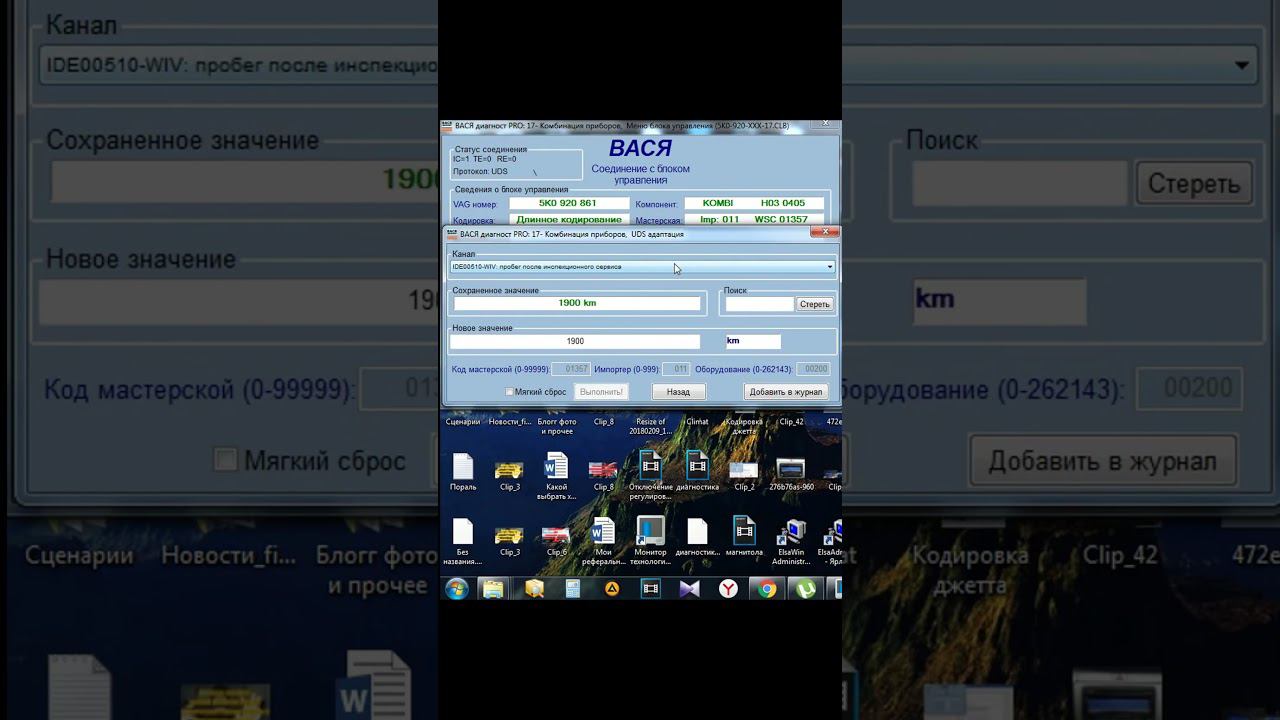Image resolution: width=1280 pixels, height=720 pixels.
Task: Select Word document Какой выбрать on desktop
Action: [x=556, y=474]
